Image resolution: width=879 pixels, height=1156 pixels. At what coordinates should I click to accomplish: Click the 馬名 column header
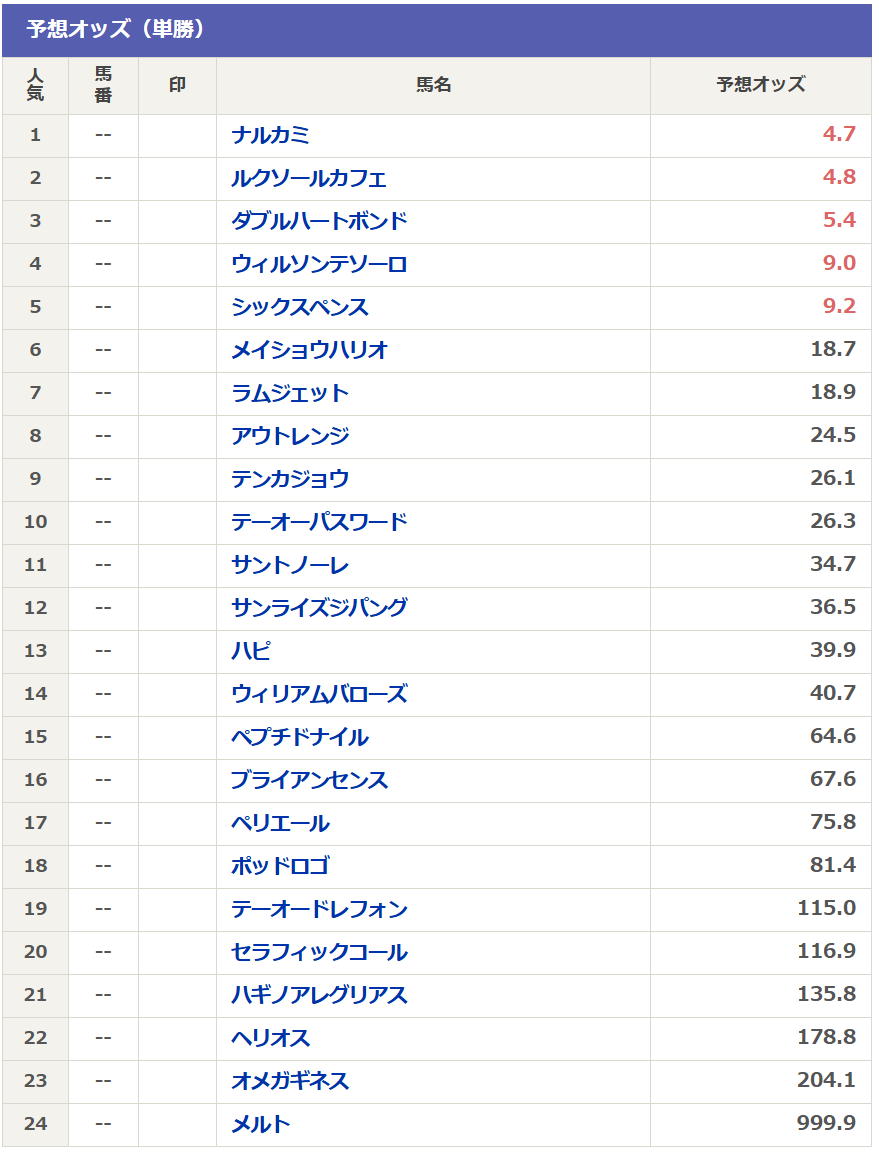(433, 85)
